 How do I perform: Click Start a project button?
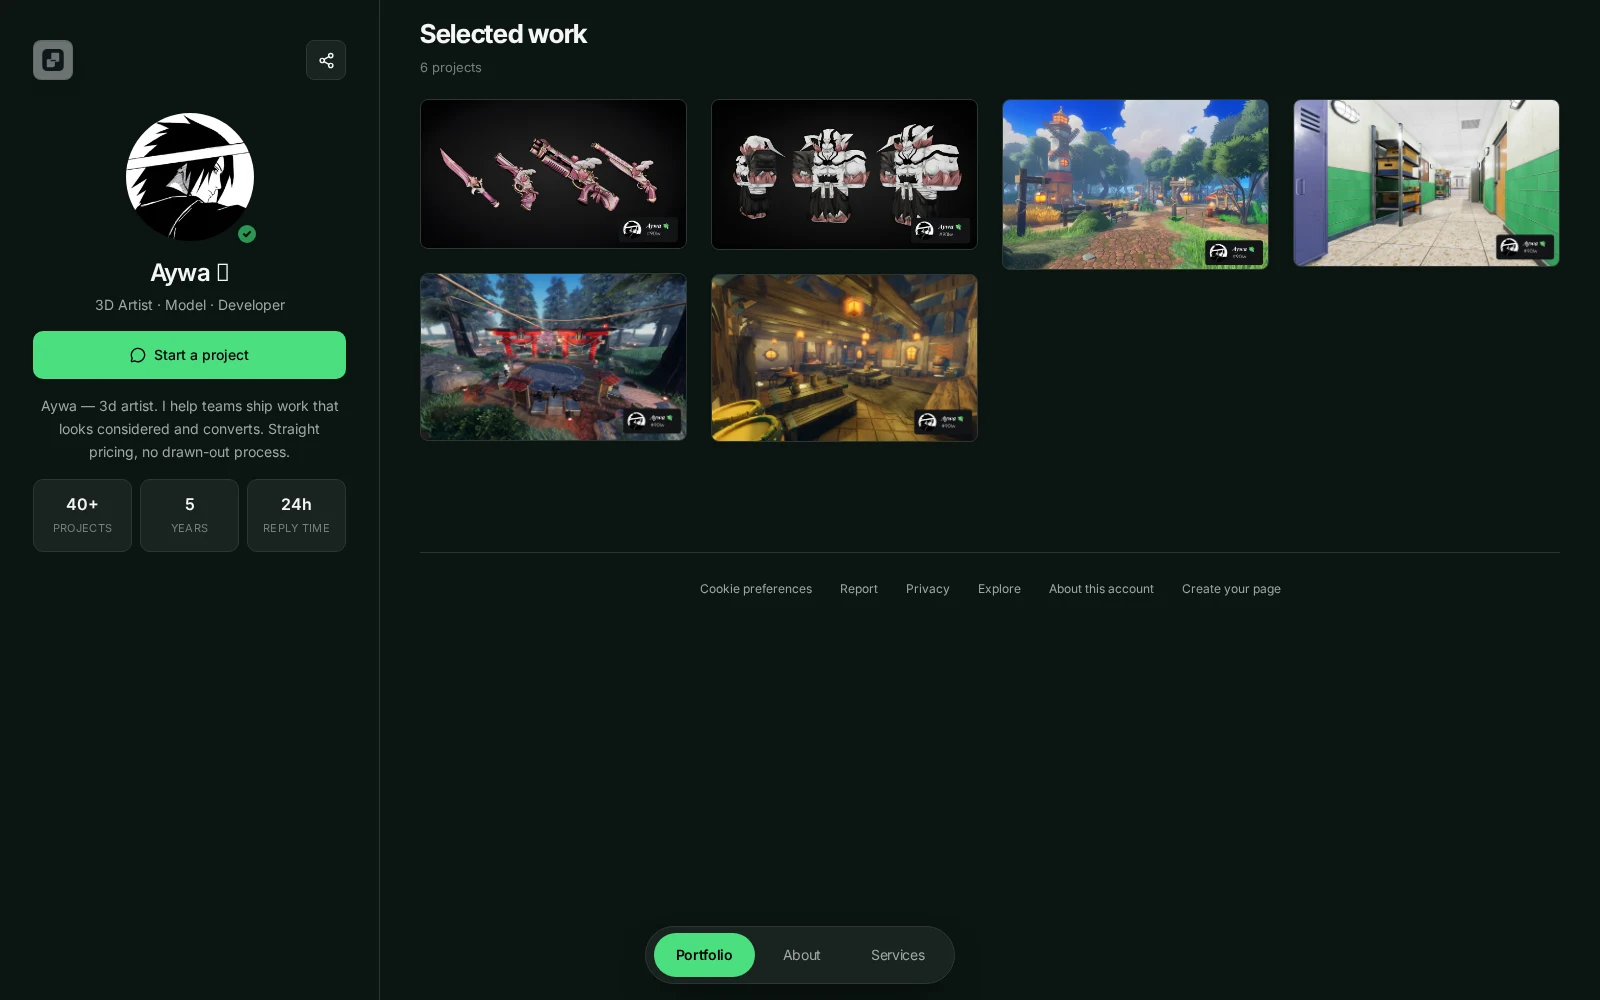[x=189, y=355]
